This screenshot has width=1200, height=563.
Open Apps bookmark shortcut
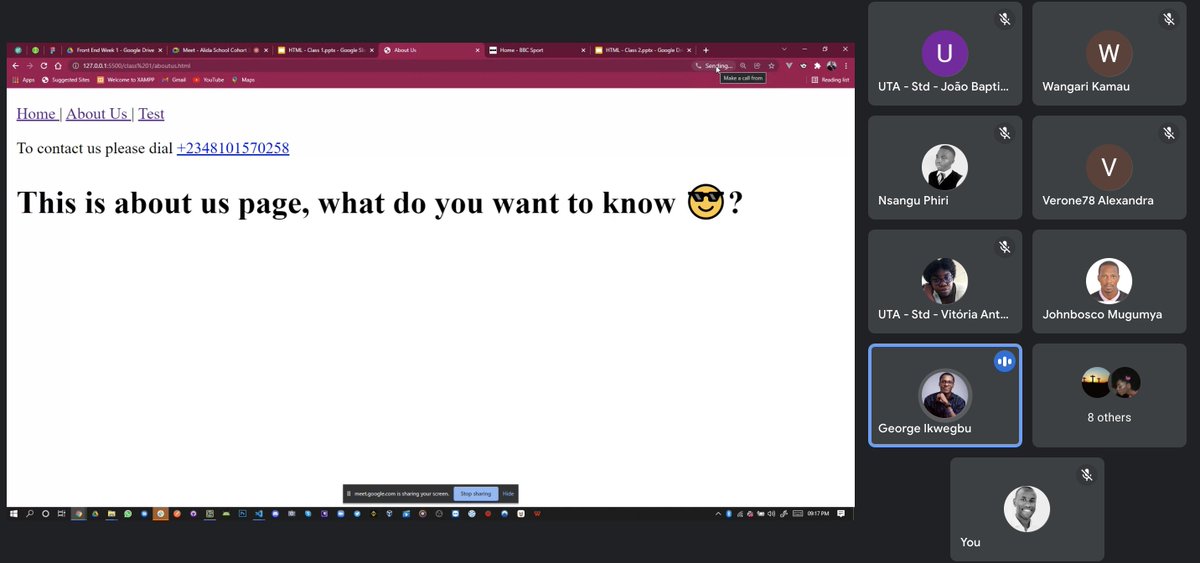click(23, 80)
